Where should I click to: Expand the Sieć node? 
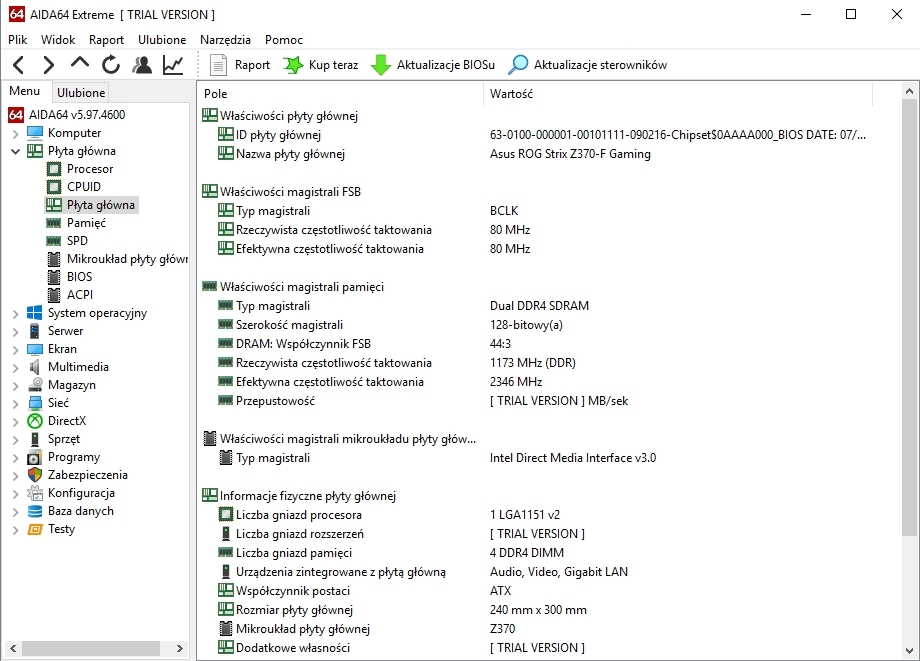click(15, 404)
